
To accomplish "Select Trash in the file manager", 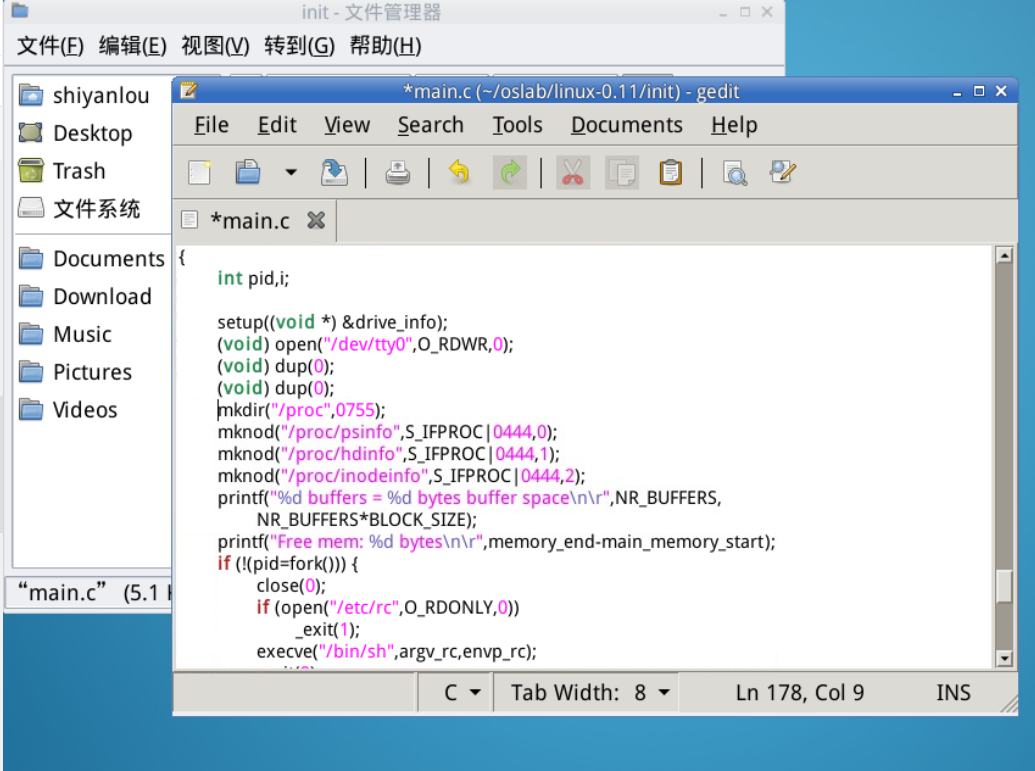I will (78, 171).
